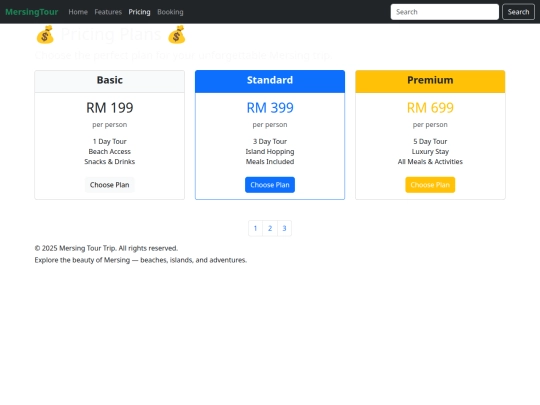Click the Premium card header
540x405 pixels.
(430, 81)
